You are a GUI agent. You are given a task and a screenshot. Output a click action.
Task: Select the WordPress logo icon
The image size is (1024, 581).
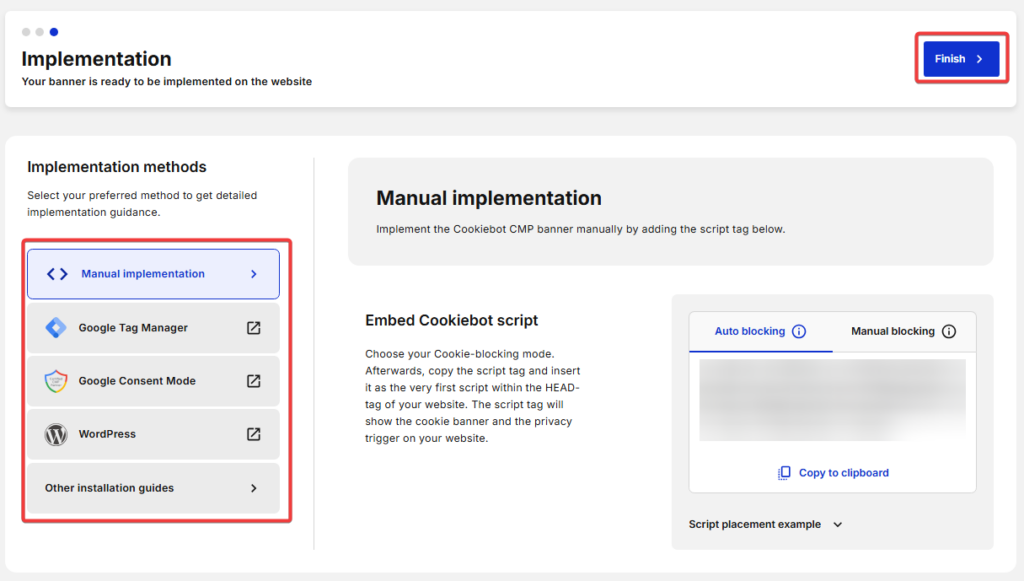(57, 434)
